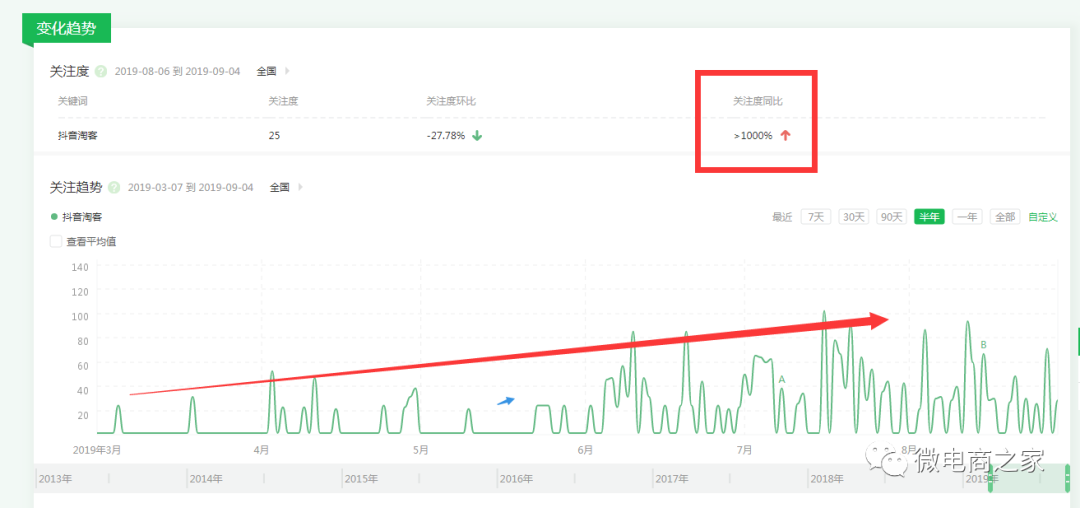Viewport: 1080px width, 508px height.
Task: Select the 半年 time range
Action: click(x=929, y=217)
